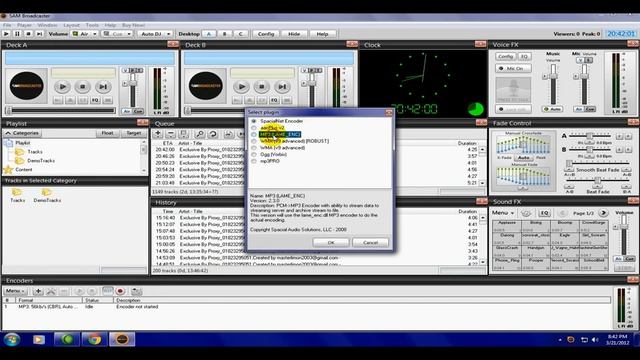Click the Float button in Playlist
This screenshot has height=360, width=640.
point(107,133)
